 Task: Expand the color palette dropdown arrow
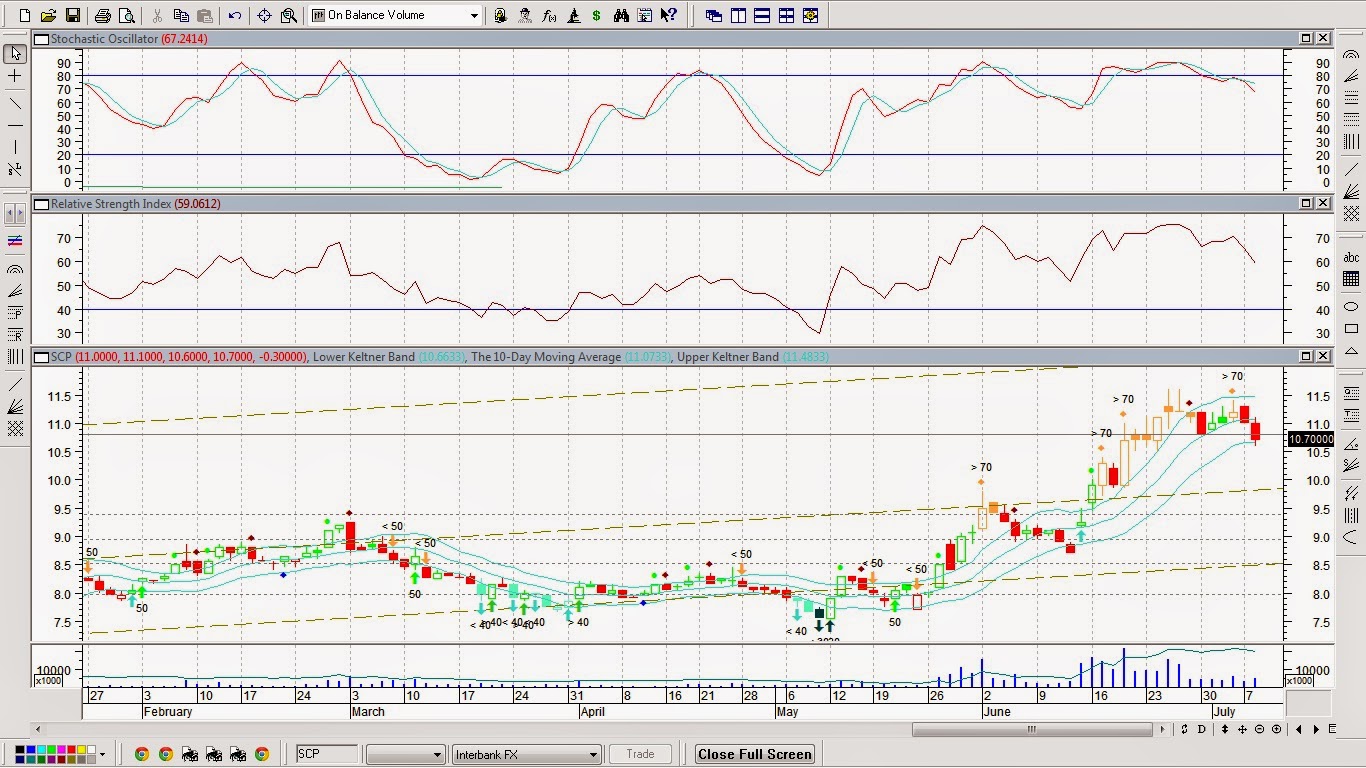(x=103, y=754)
